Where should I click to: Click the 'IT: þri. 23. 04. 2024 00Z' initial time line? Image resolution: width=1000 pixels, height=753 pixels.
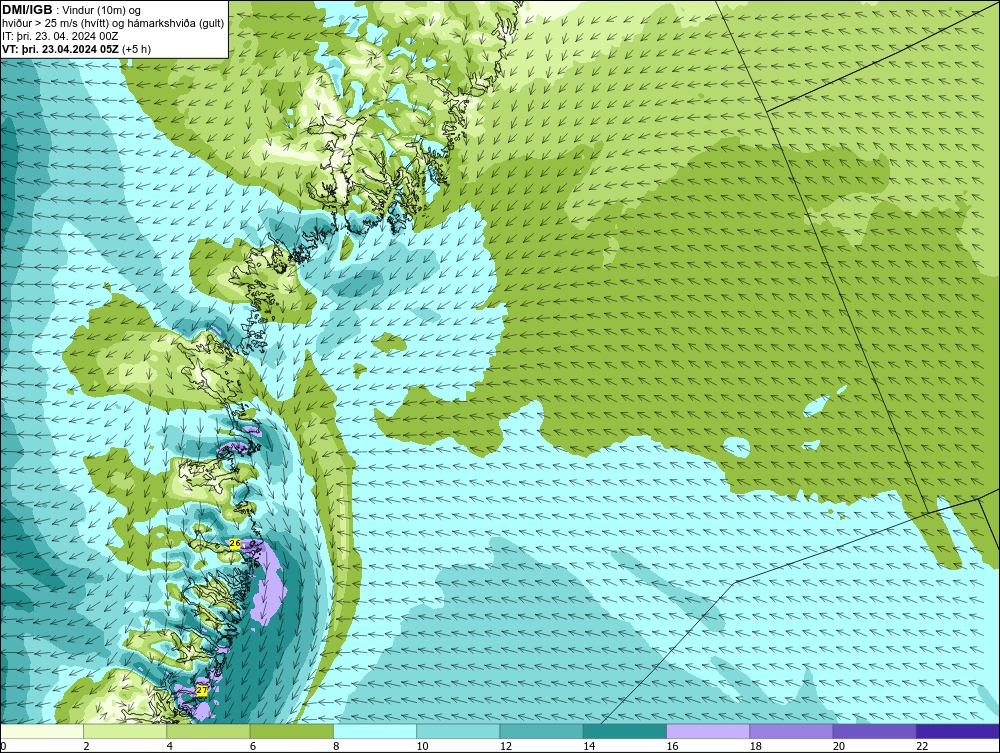click(x=60, y=36)
